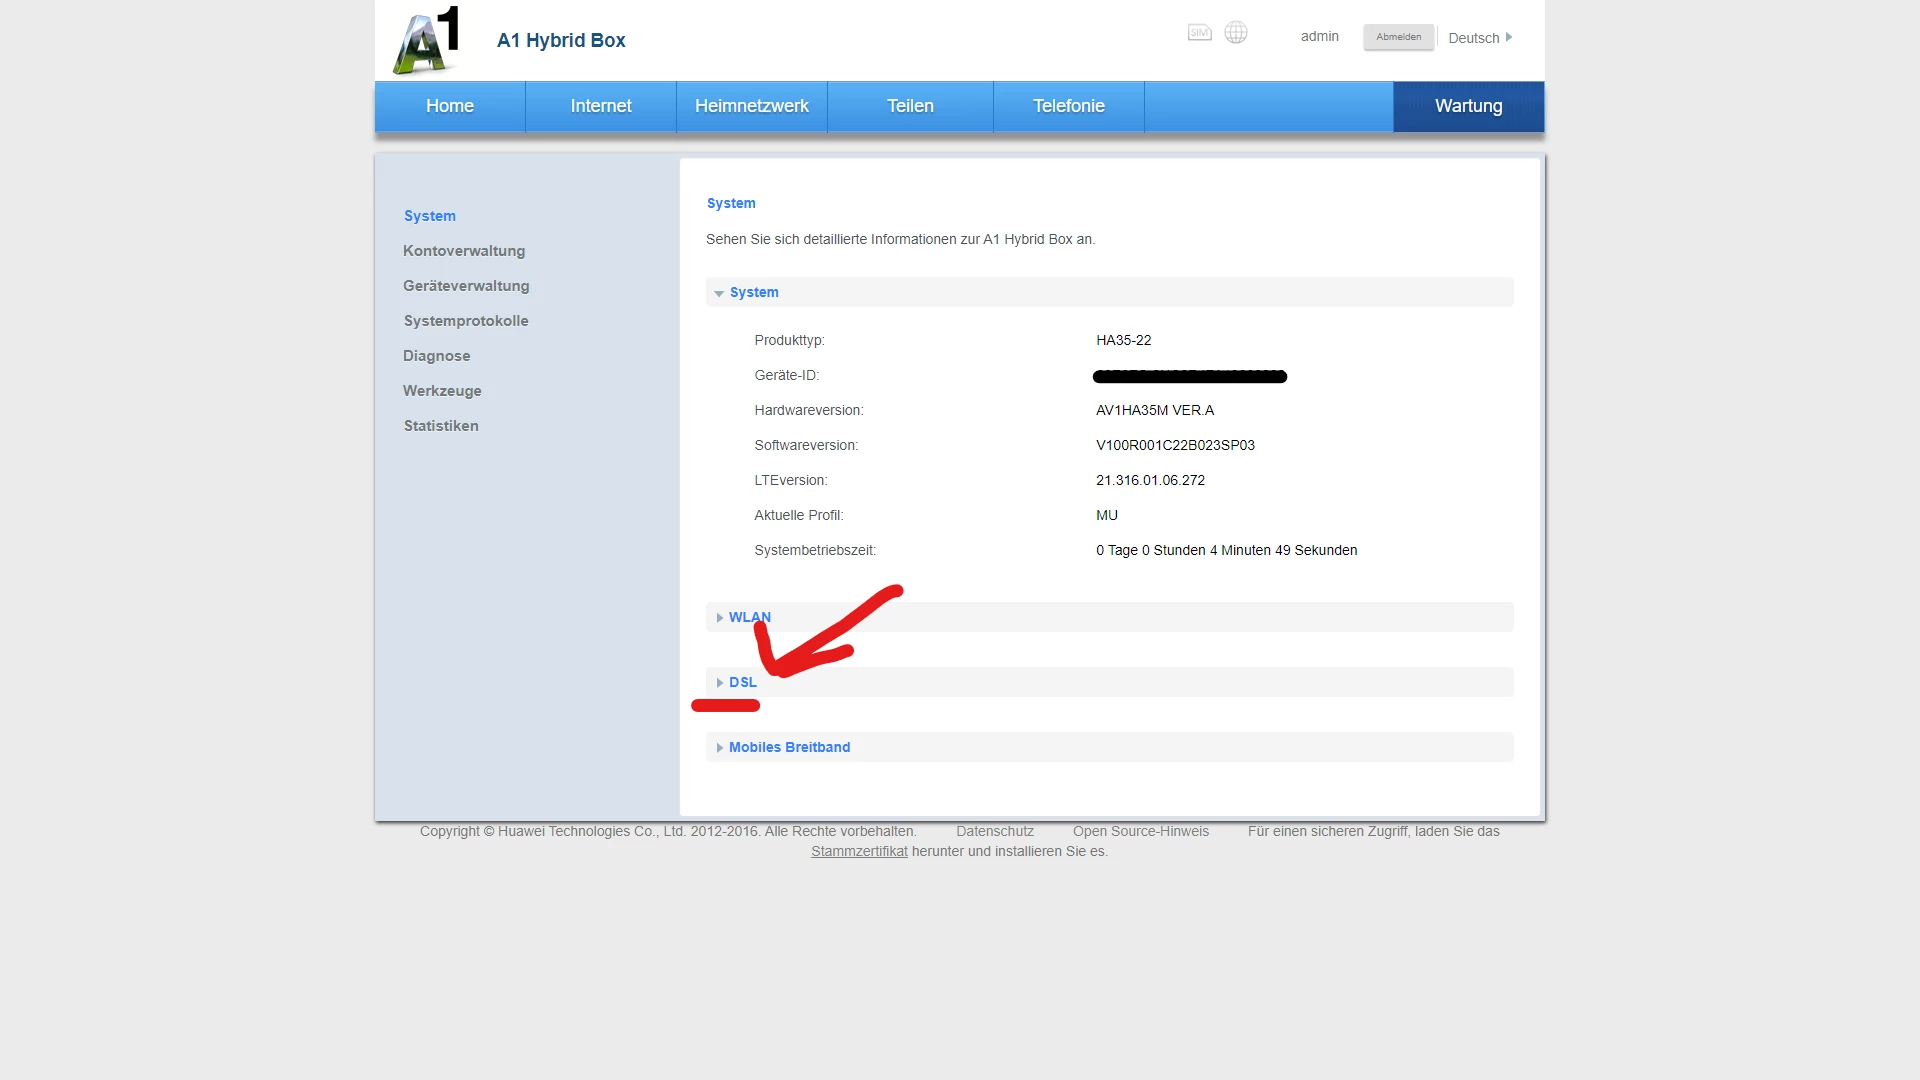The image size is (1920, 1080).
Task: Click the A1 logo
Action: (427, 41)
